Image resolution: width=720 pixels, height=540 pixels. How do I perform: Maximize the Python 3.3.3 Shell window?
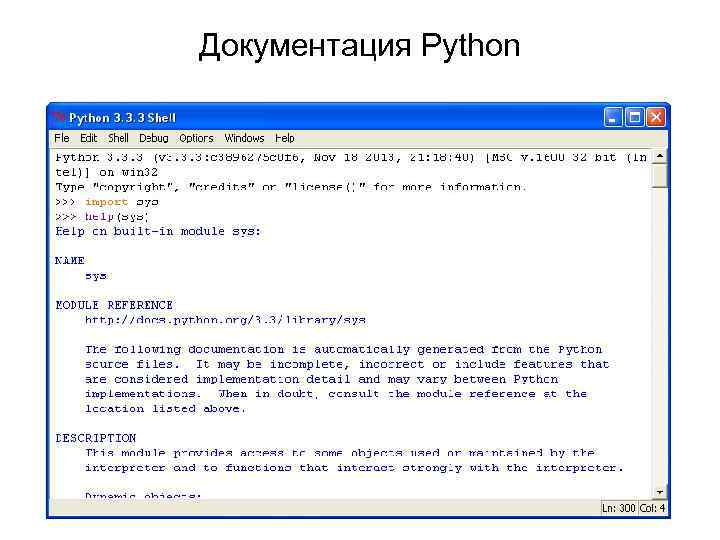coord(635,118)
